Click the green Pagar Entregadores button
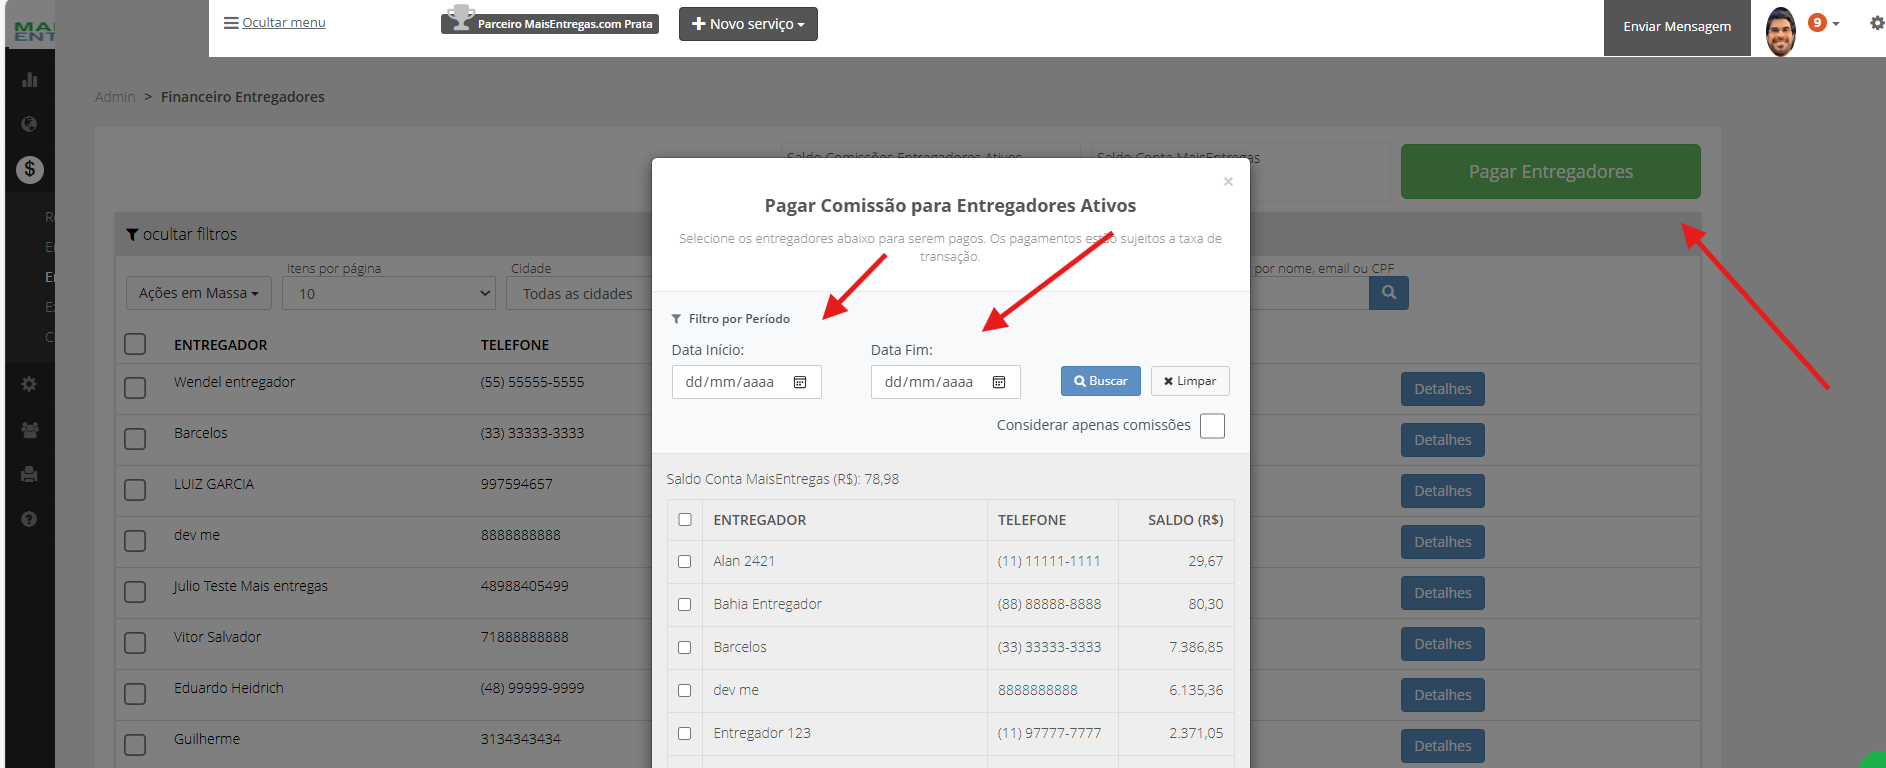 pos(1551,171)
